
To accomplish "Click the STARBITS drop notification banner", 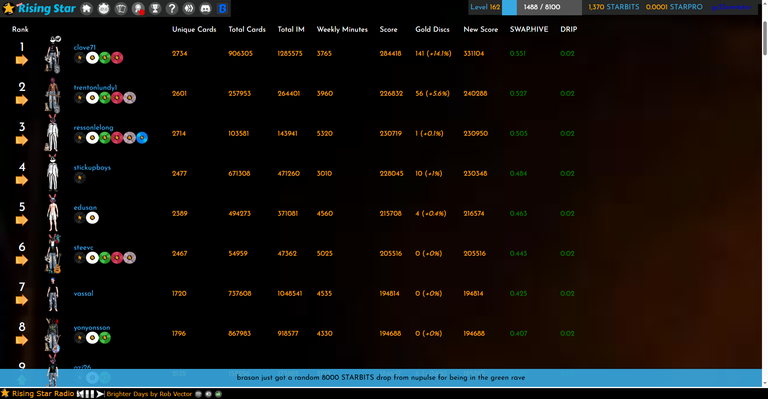I will 381,378.
